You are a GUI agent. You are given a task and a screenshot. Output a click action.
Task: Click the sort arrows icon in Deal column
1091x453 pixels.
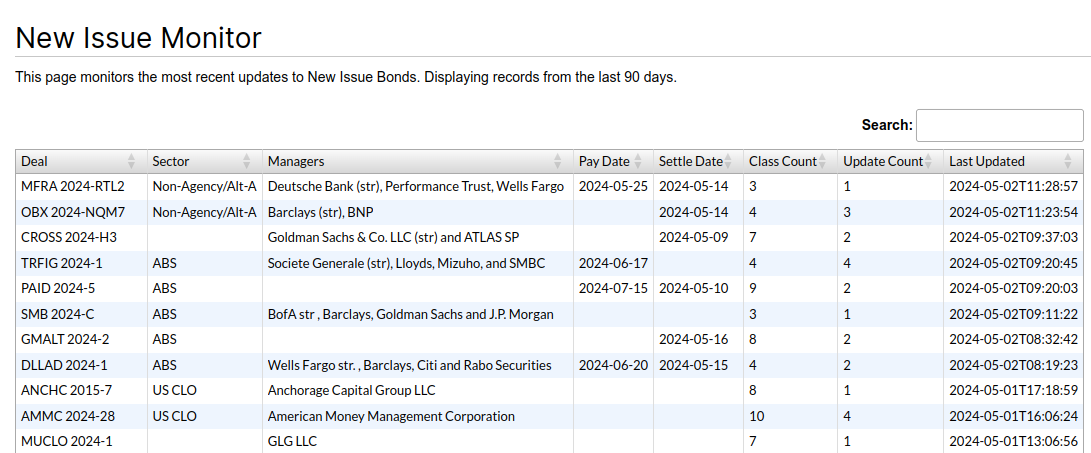point(132,161)
